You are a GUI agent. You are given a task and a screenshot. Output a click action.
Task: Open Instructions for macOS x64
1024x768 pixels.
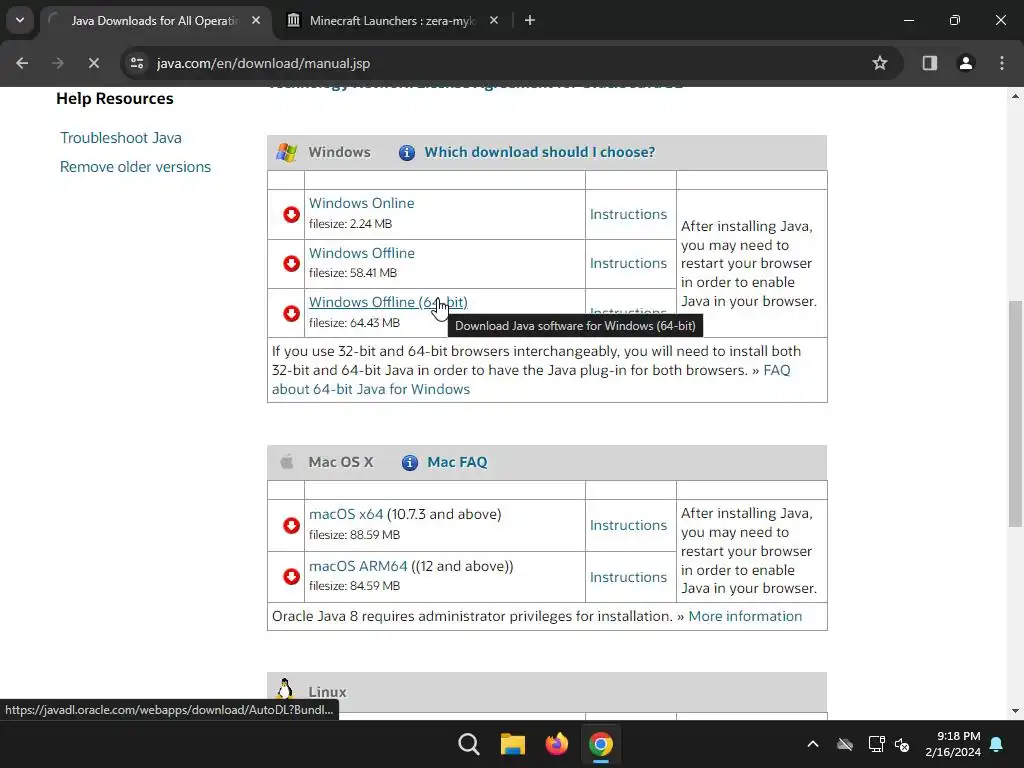pyautogui.click(x=628, y=525)
